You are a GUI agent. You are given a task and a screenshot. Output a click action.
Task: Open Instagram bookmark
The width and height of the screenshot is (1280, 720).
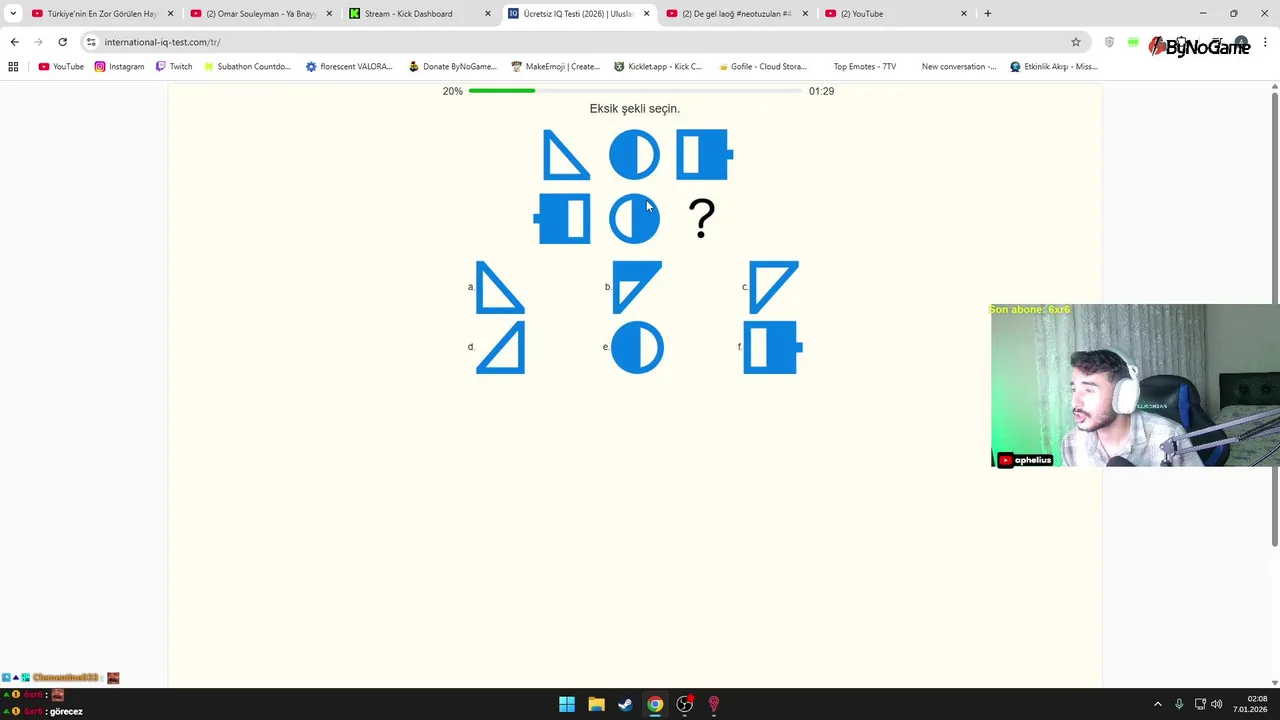[119, 66]
